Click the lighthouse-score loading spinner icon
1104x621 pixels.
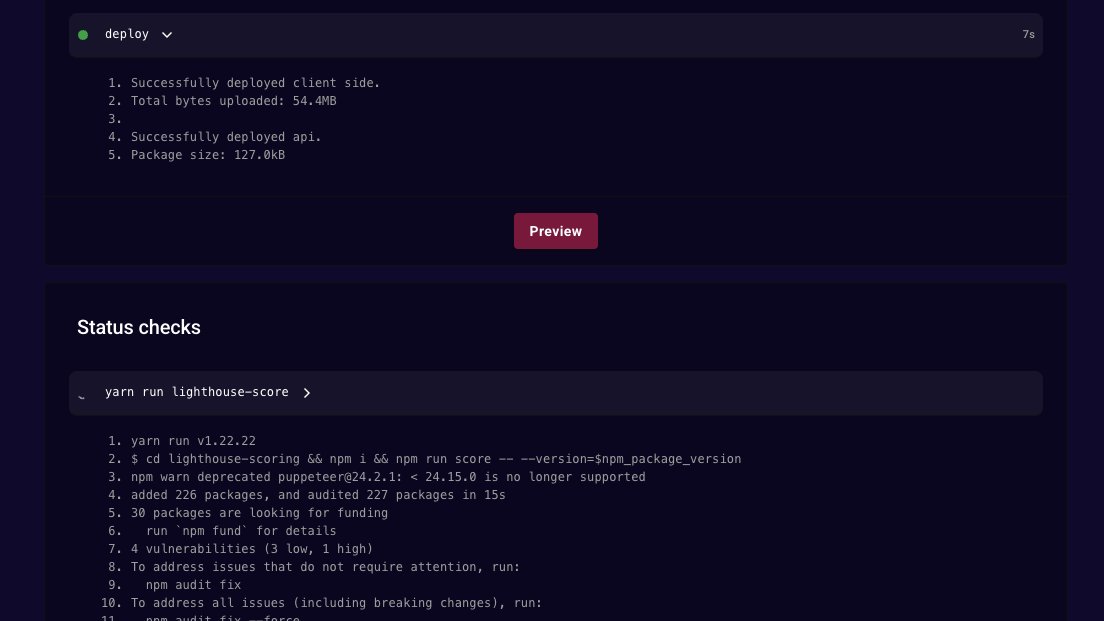[82, 396]
